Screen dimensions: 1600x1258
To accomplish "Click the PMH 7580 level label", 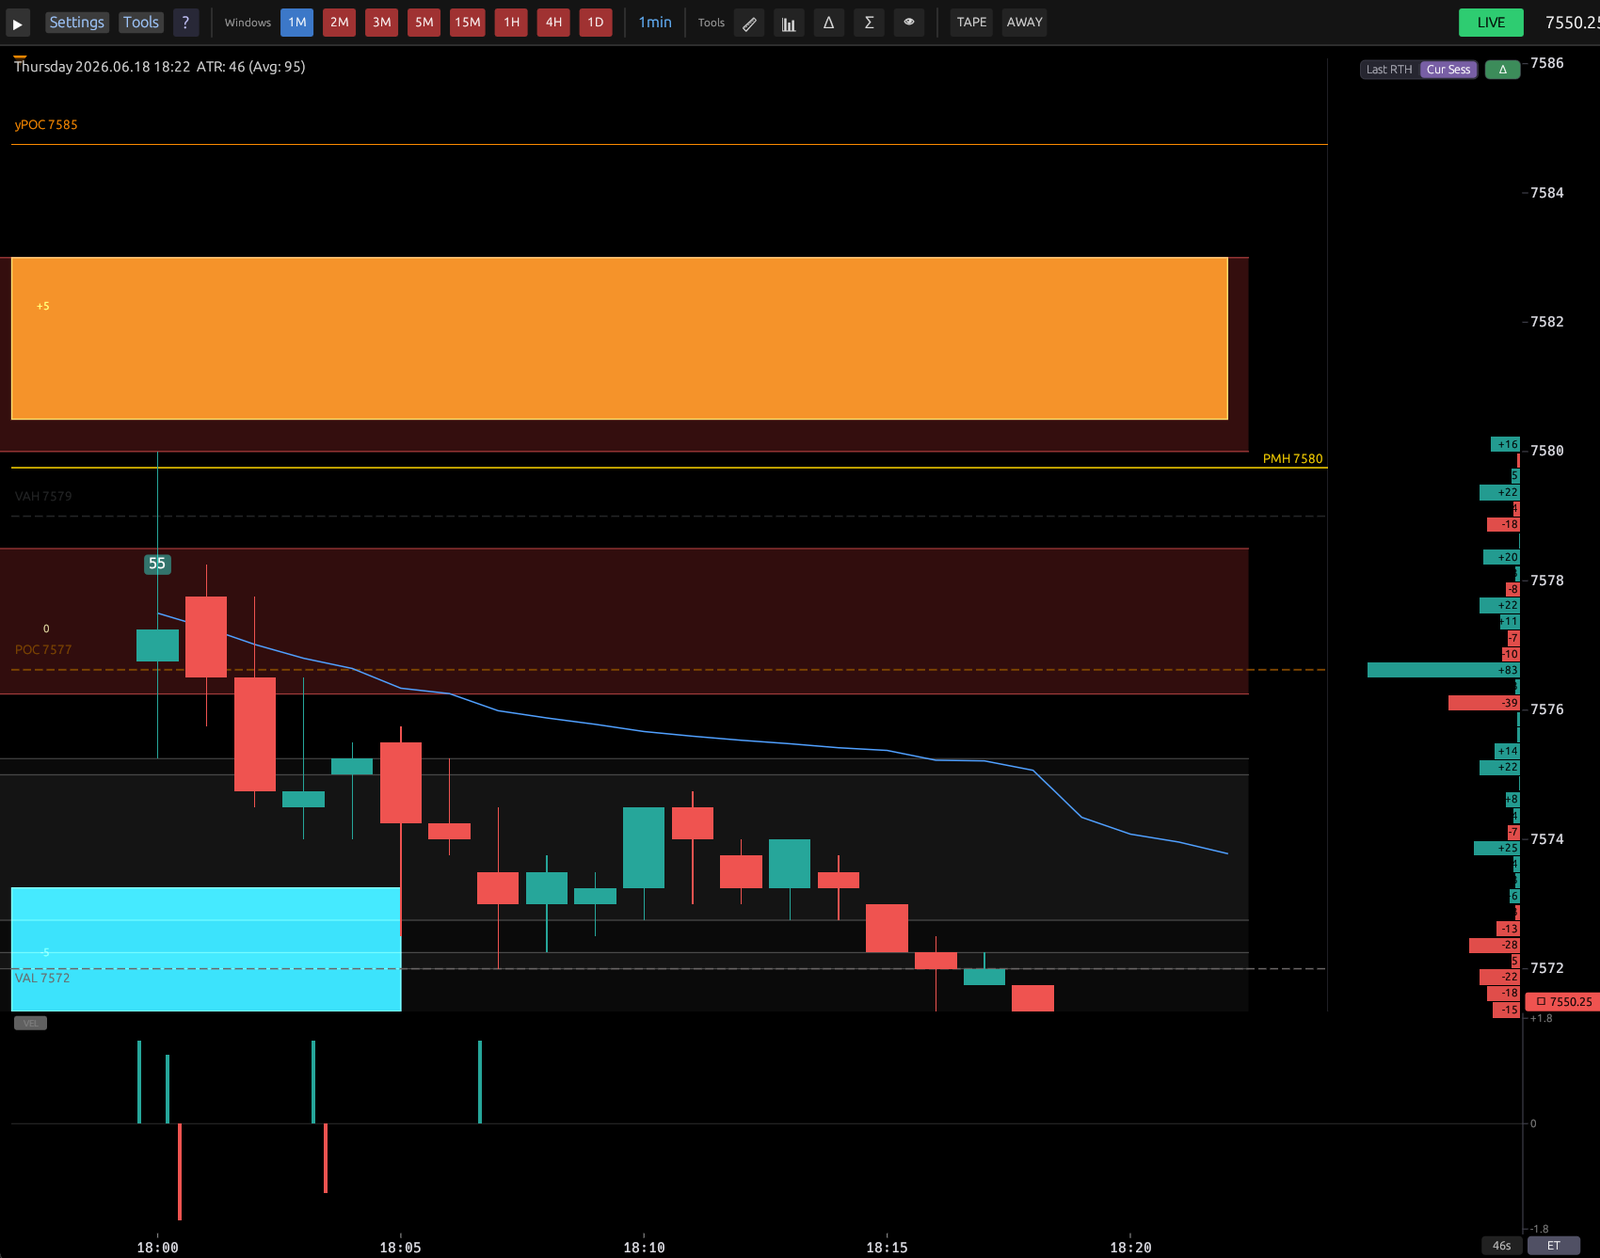I will pos(1292,458).
